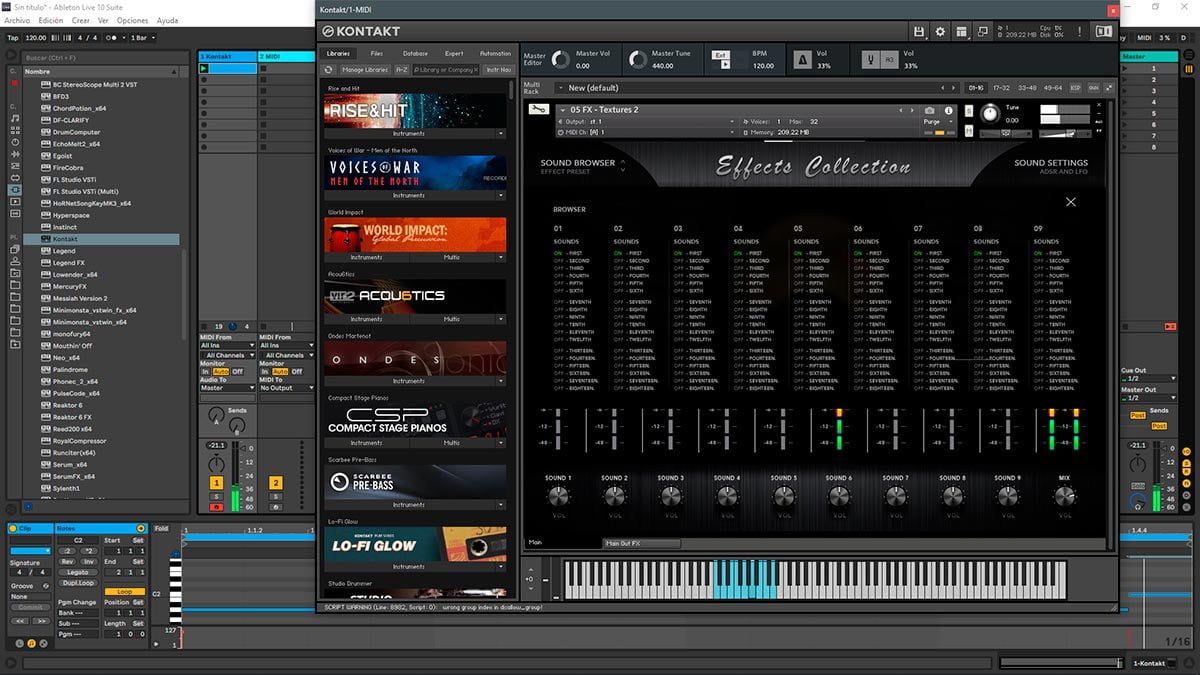Click Manage Libraries button
Viewport: 1200px width, 675px height.
click(365, 70)
